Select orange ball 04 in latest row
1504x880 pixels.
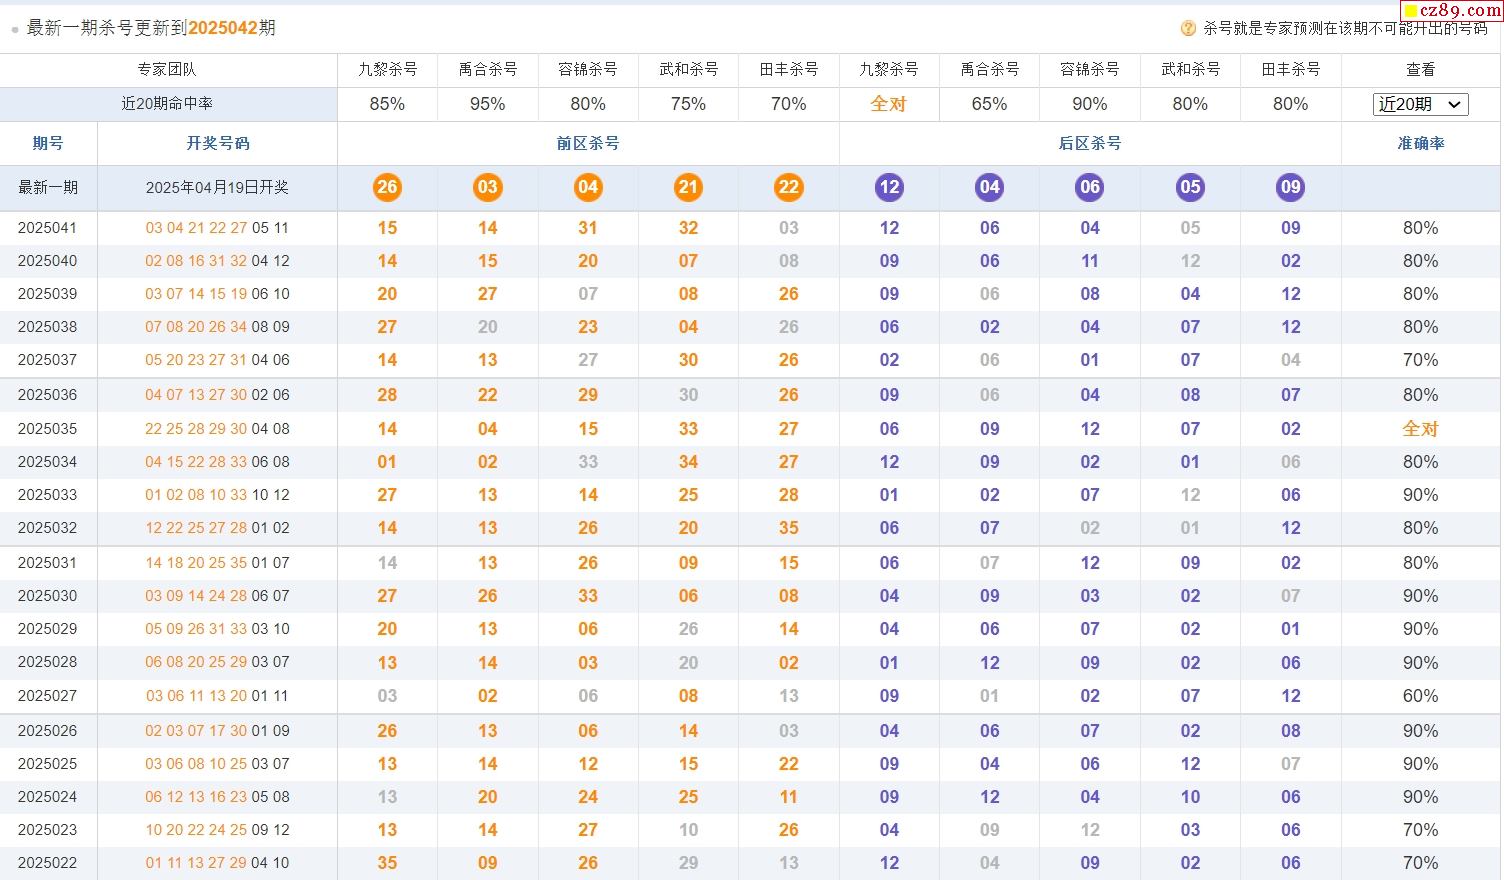(x=588, y=187)
